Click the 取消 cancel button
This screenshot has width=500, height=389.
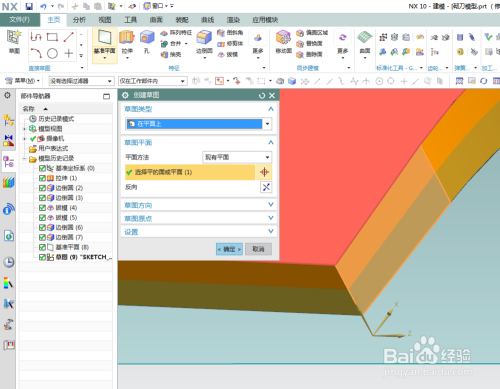click(x=258, y=249)
